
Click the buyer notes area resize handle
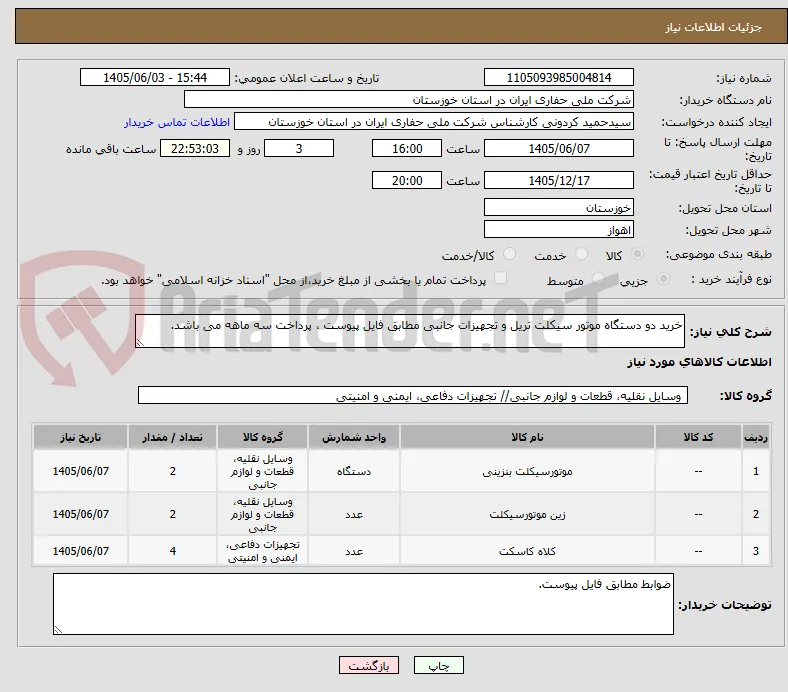point(58,629)
